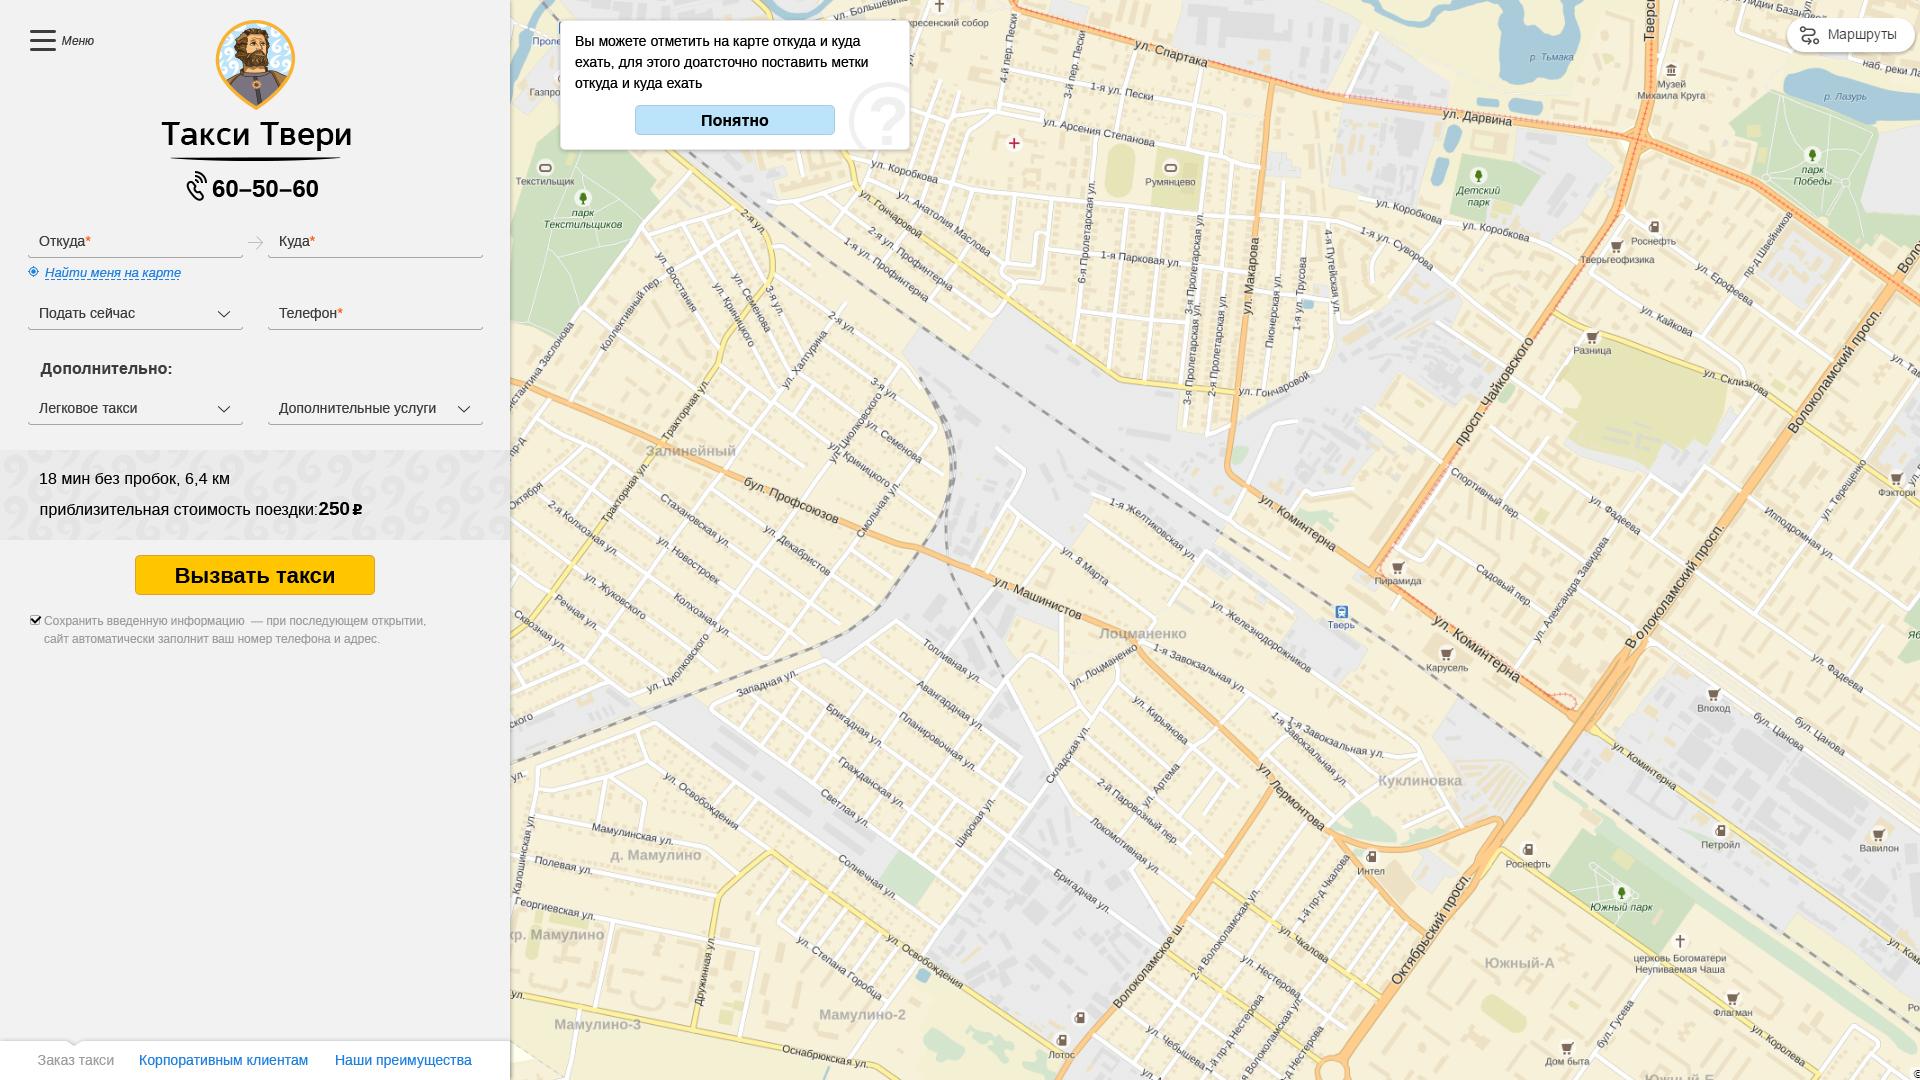This screenshot has width=1920, height=1080.
Task: Click the Пирамида shopping cart marker
Action: click(1397, 568)
